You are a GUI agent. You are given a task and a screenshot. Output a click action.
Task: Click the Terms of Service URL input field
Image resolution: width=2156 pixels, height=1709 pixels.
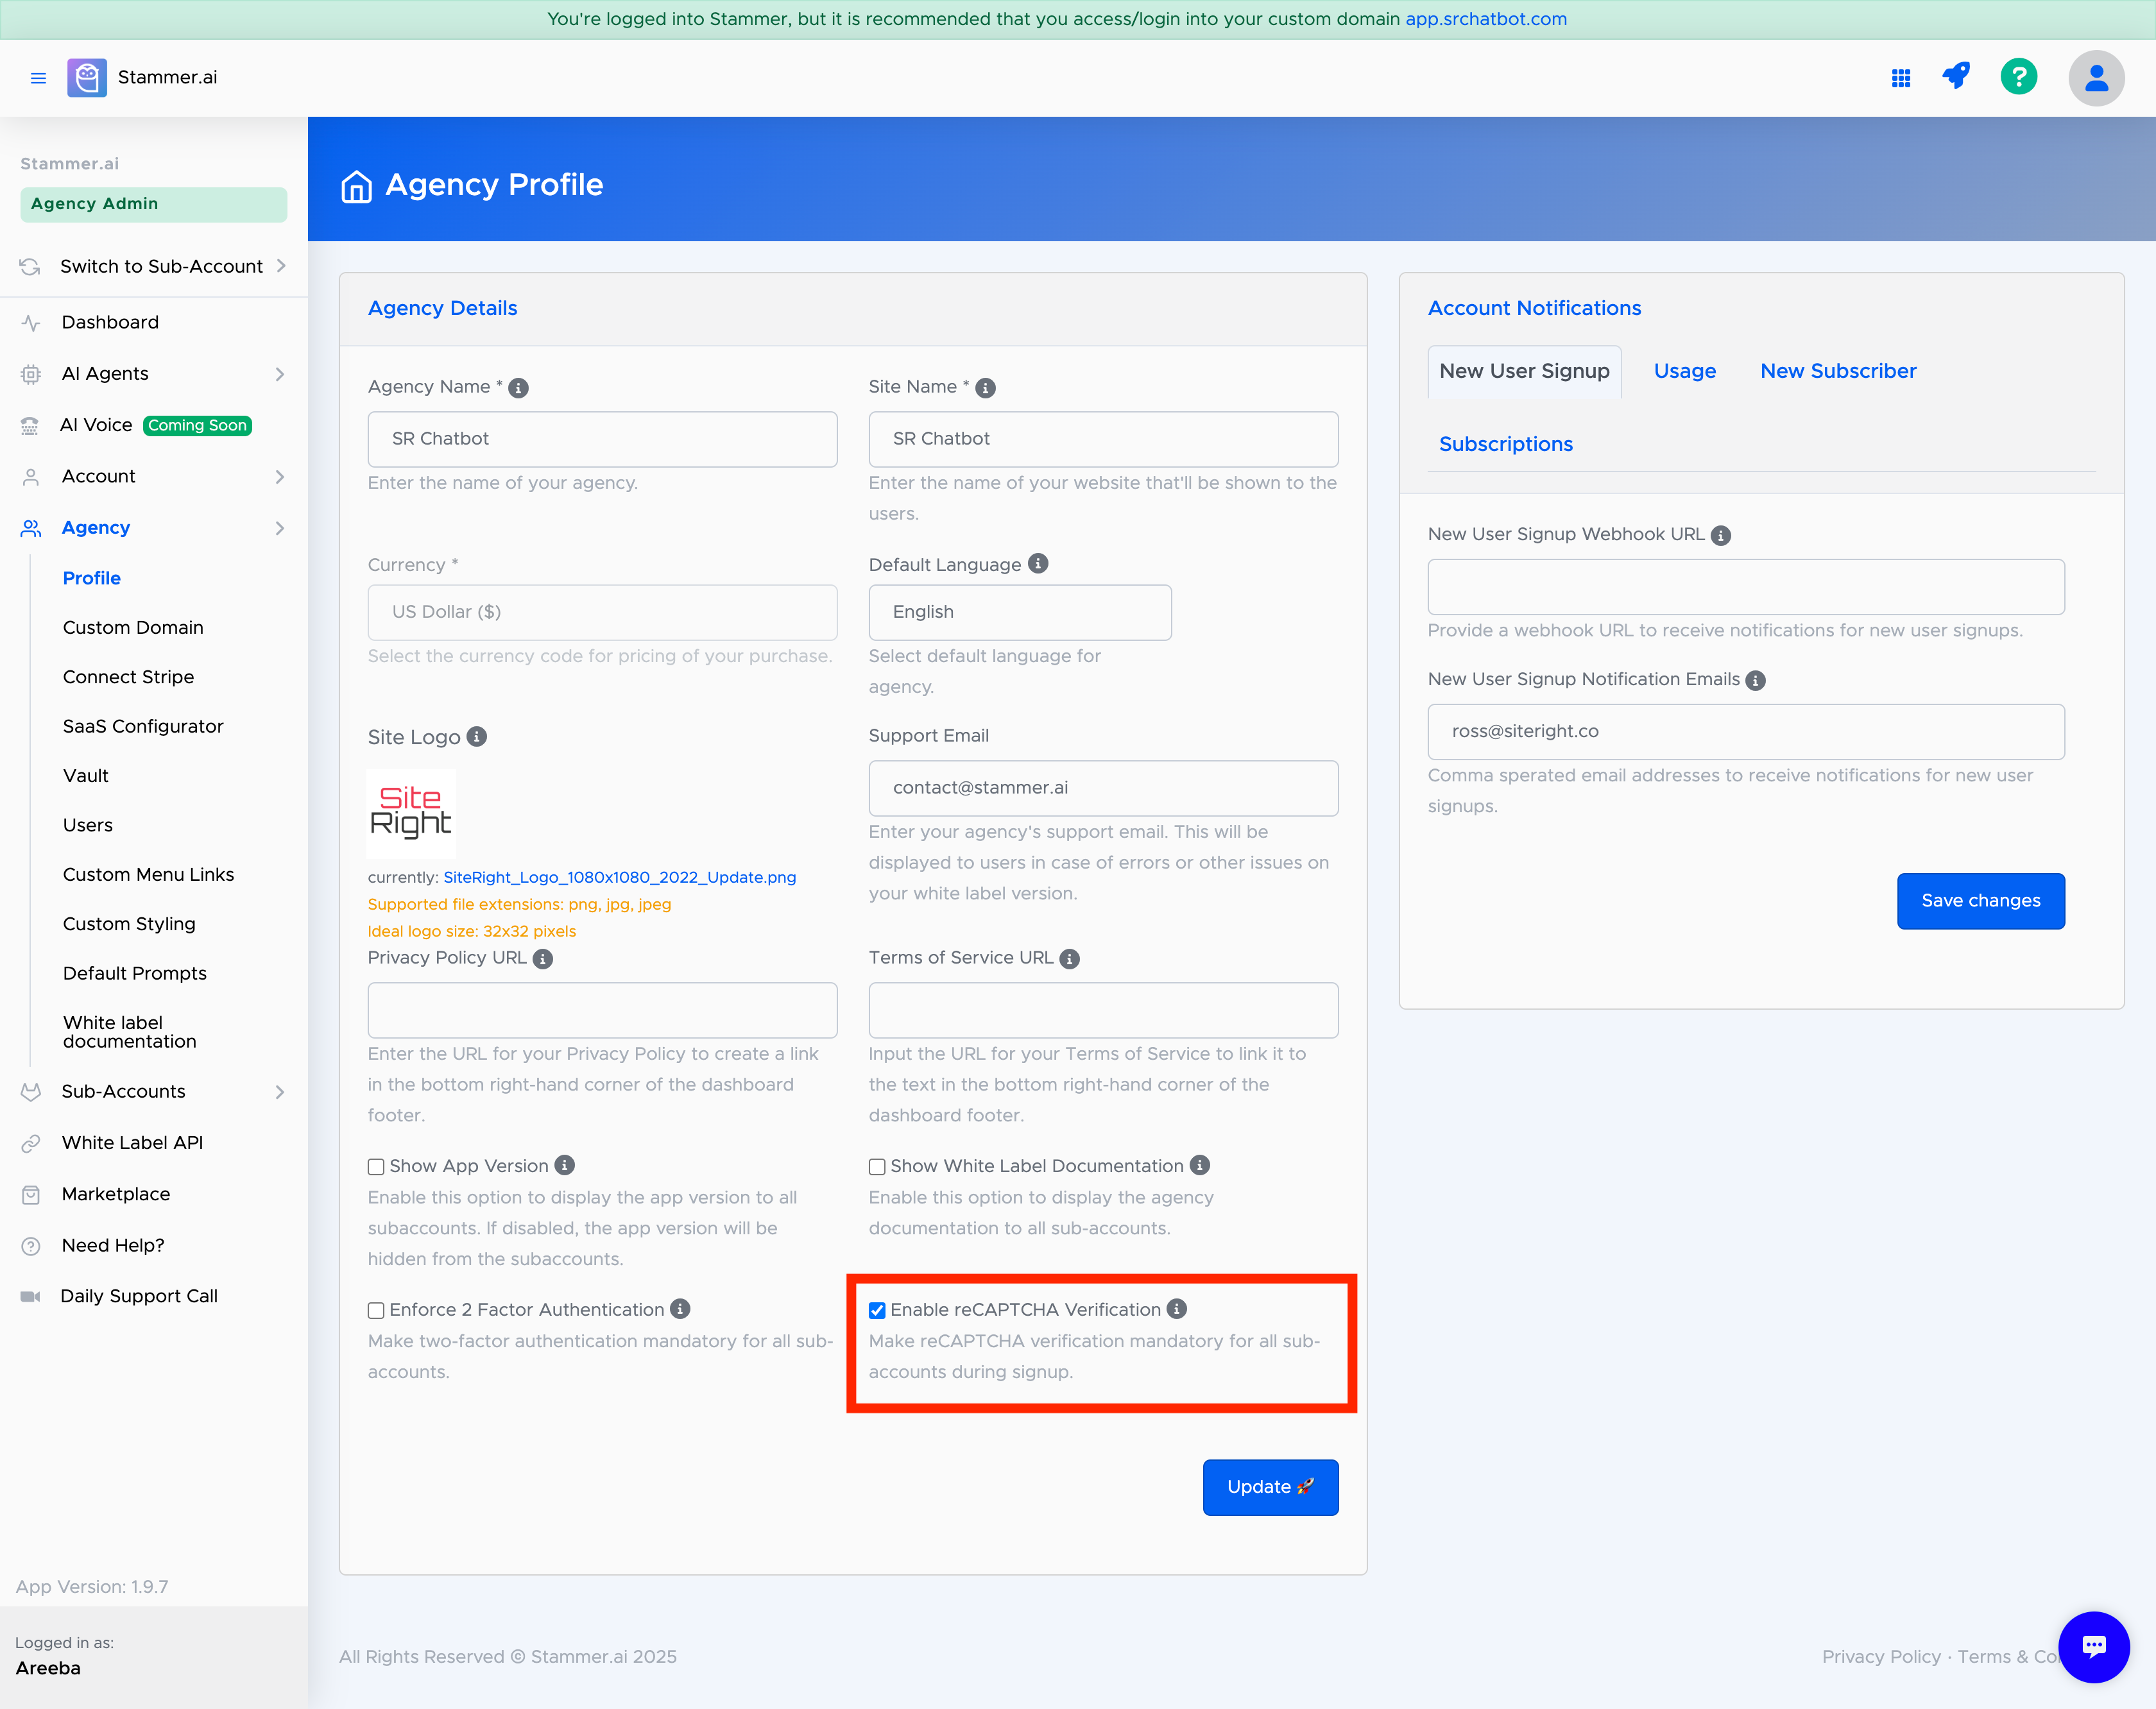pyautogui.click(x=1103, y=1010)
